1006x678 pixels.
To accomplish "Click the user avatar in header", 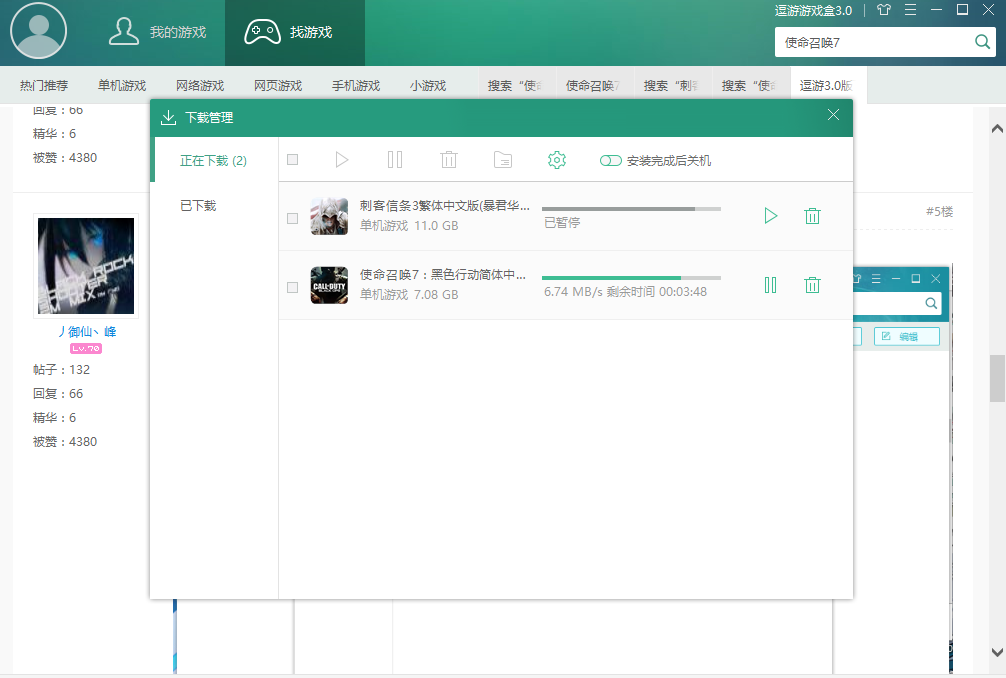I will (x=38, y=31).
